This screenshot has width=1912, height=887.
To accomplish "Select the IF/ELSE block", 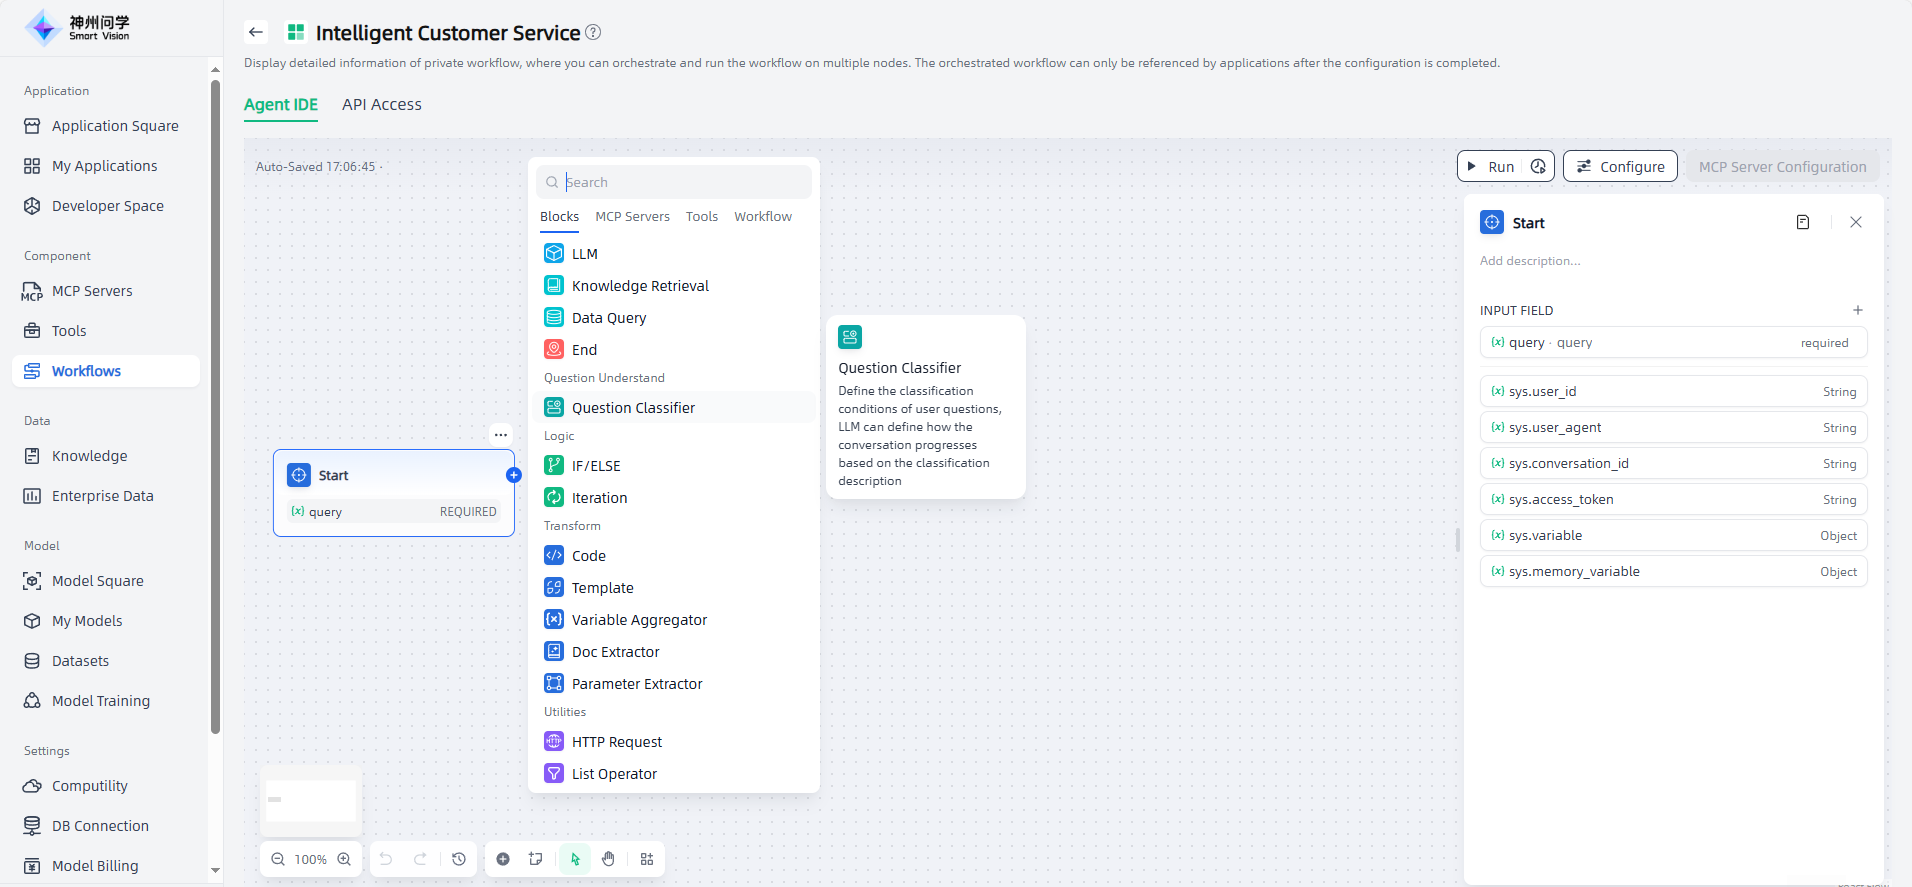I will pyautogui.click(x=596, y=466).
